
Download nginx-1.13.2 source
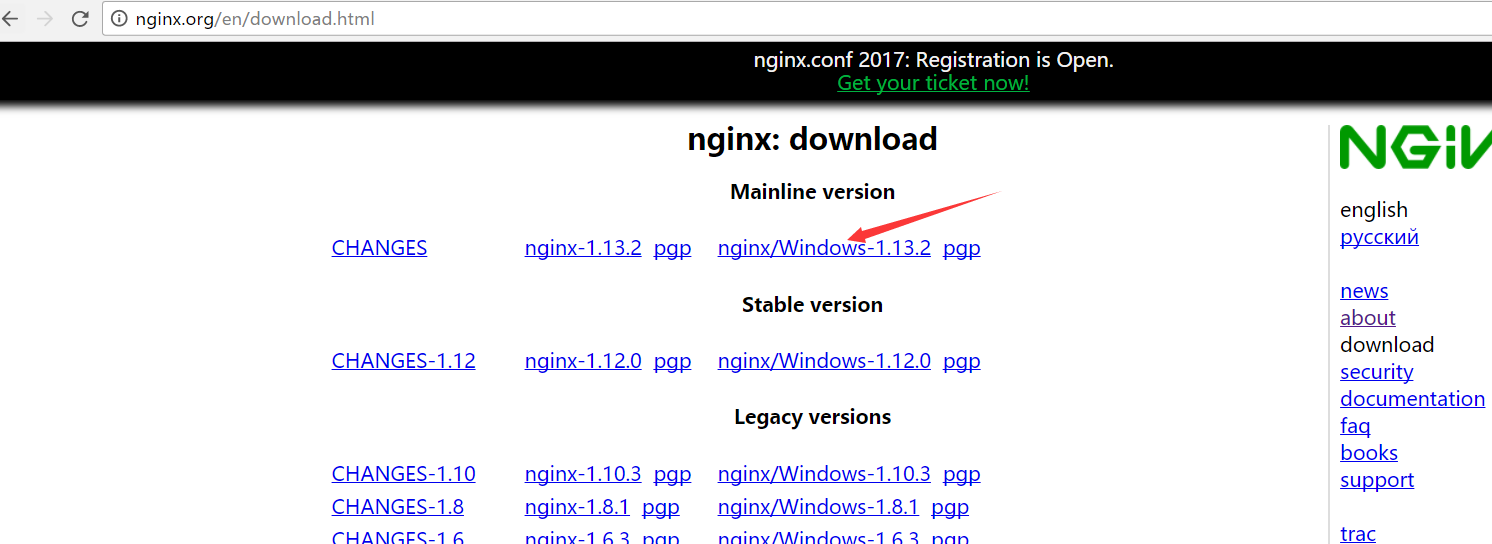[x=583, y=248]
